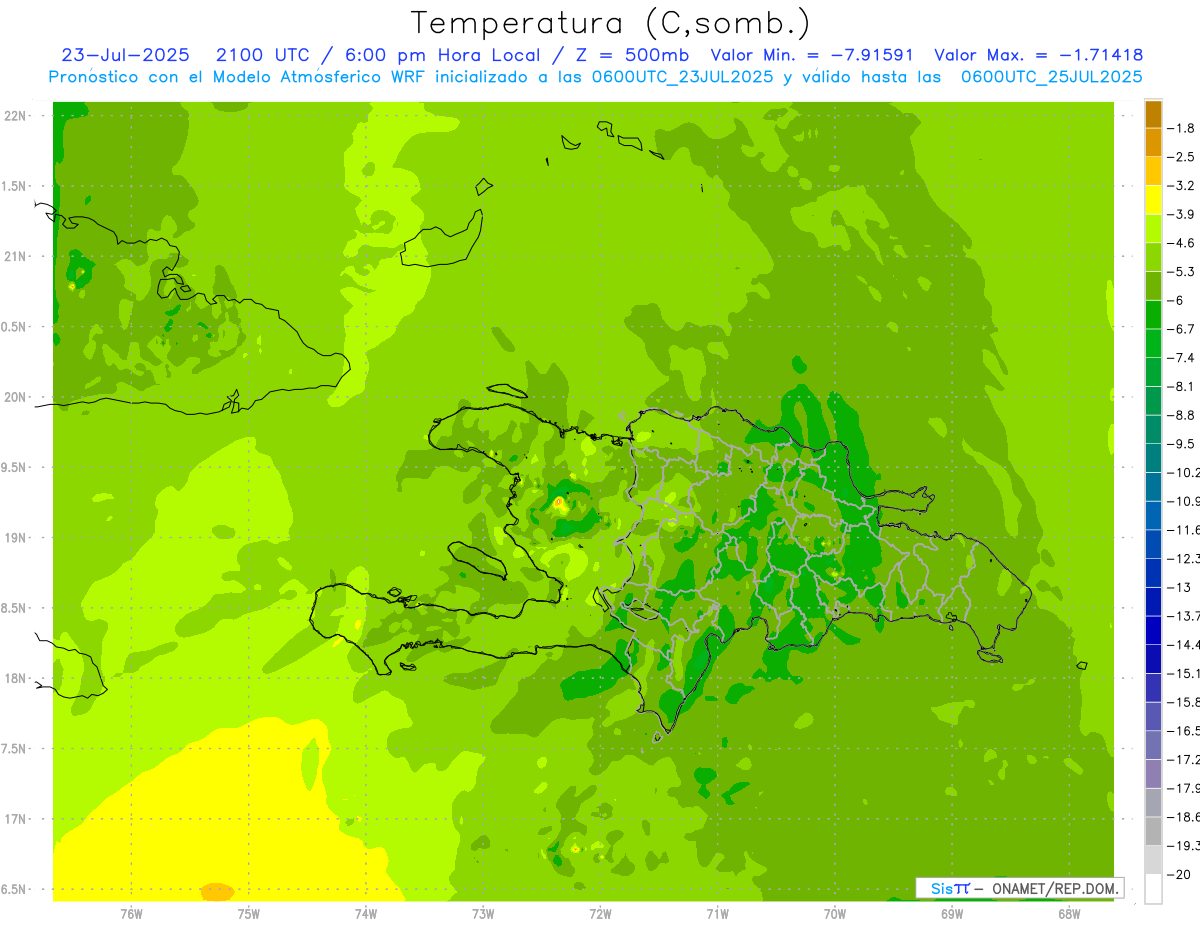Click the "69W" longitude axis label

952,913
